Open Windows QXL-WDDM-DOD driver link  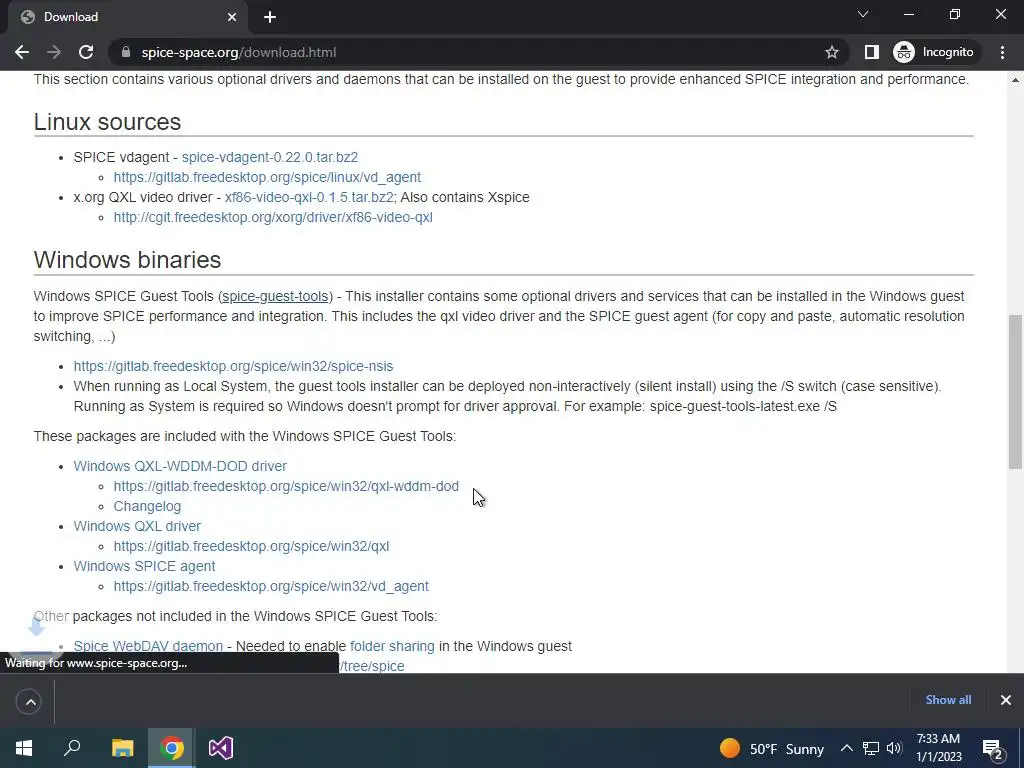[x=180, y=466]
